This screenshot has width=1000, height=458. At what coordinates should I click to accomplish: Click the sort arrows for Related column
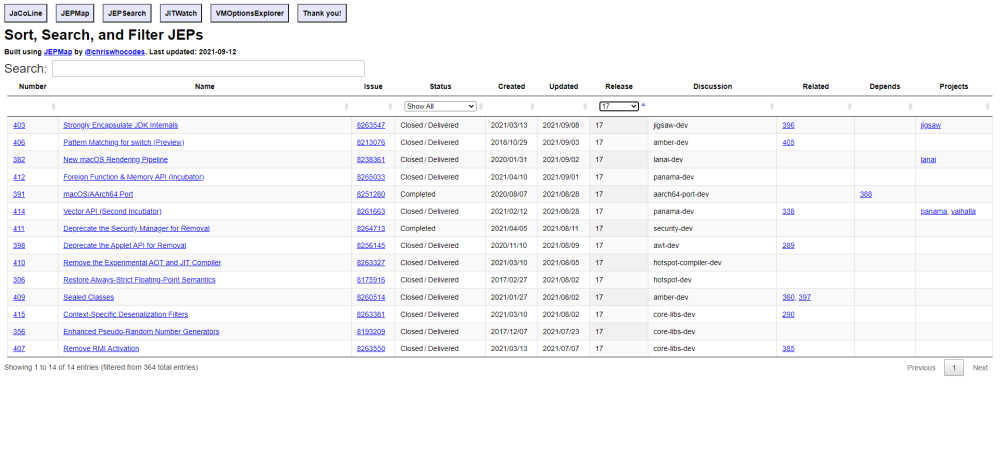[849, 106]
